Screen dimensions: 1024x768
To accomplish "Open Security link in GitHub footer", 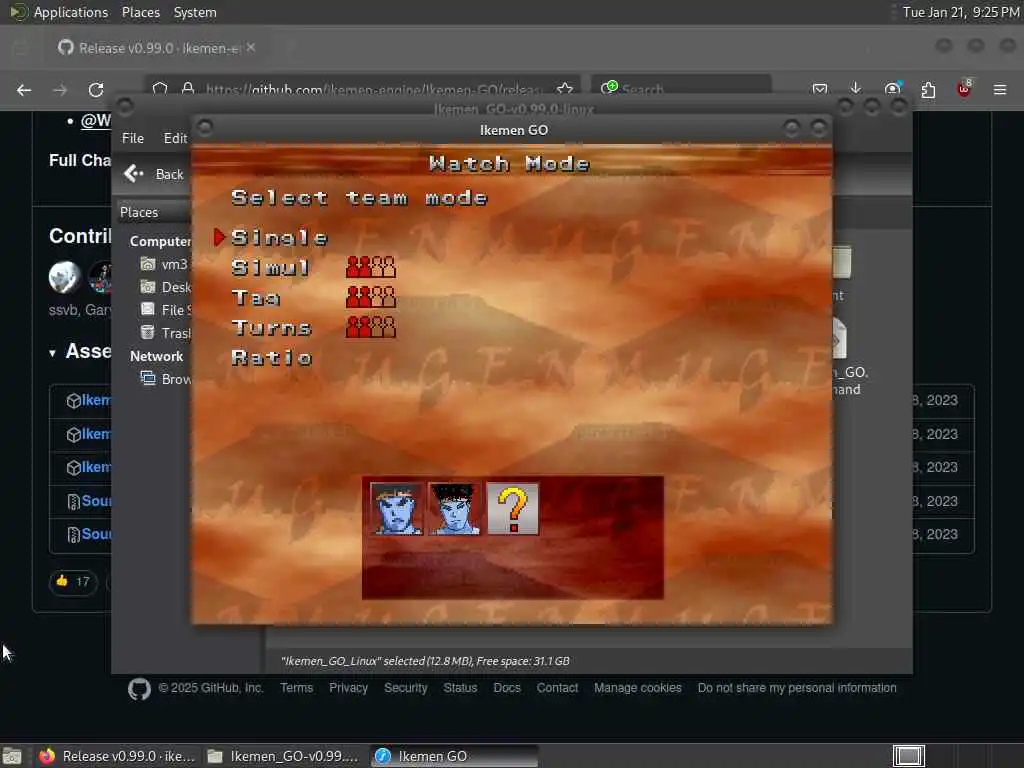I will [x=406, y=688].
